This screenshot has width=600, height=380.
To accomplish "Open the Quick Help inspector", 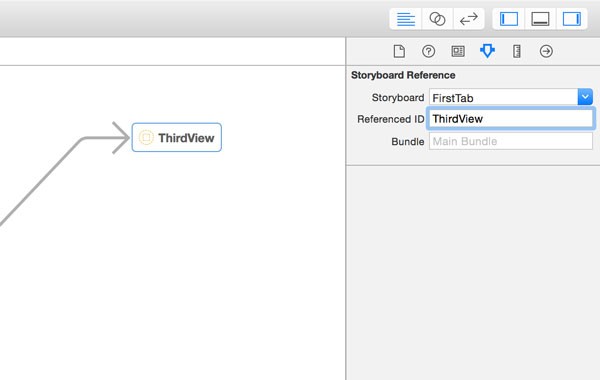I will [x=429, y=51].
